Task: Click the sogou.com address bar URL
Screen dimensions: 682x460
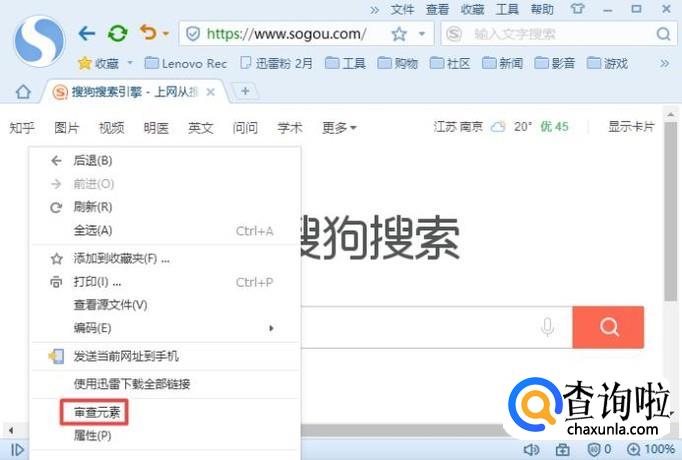Action: tap(286, 34)
